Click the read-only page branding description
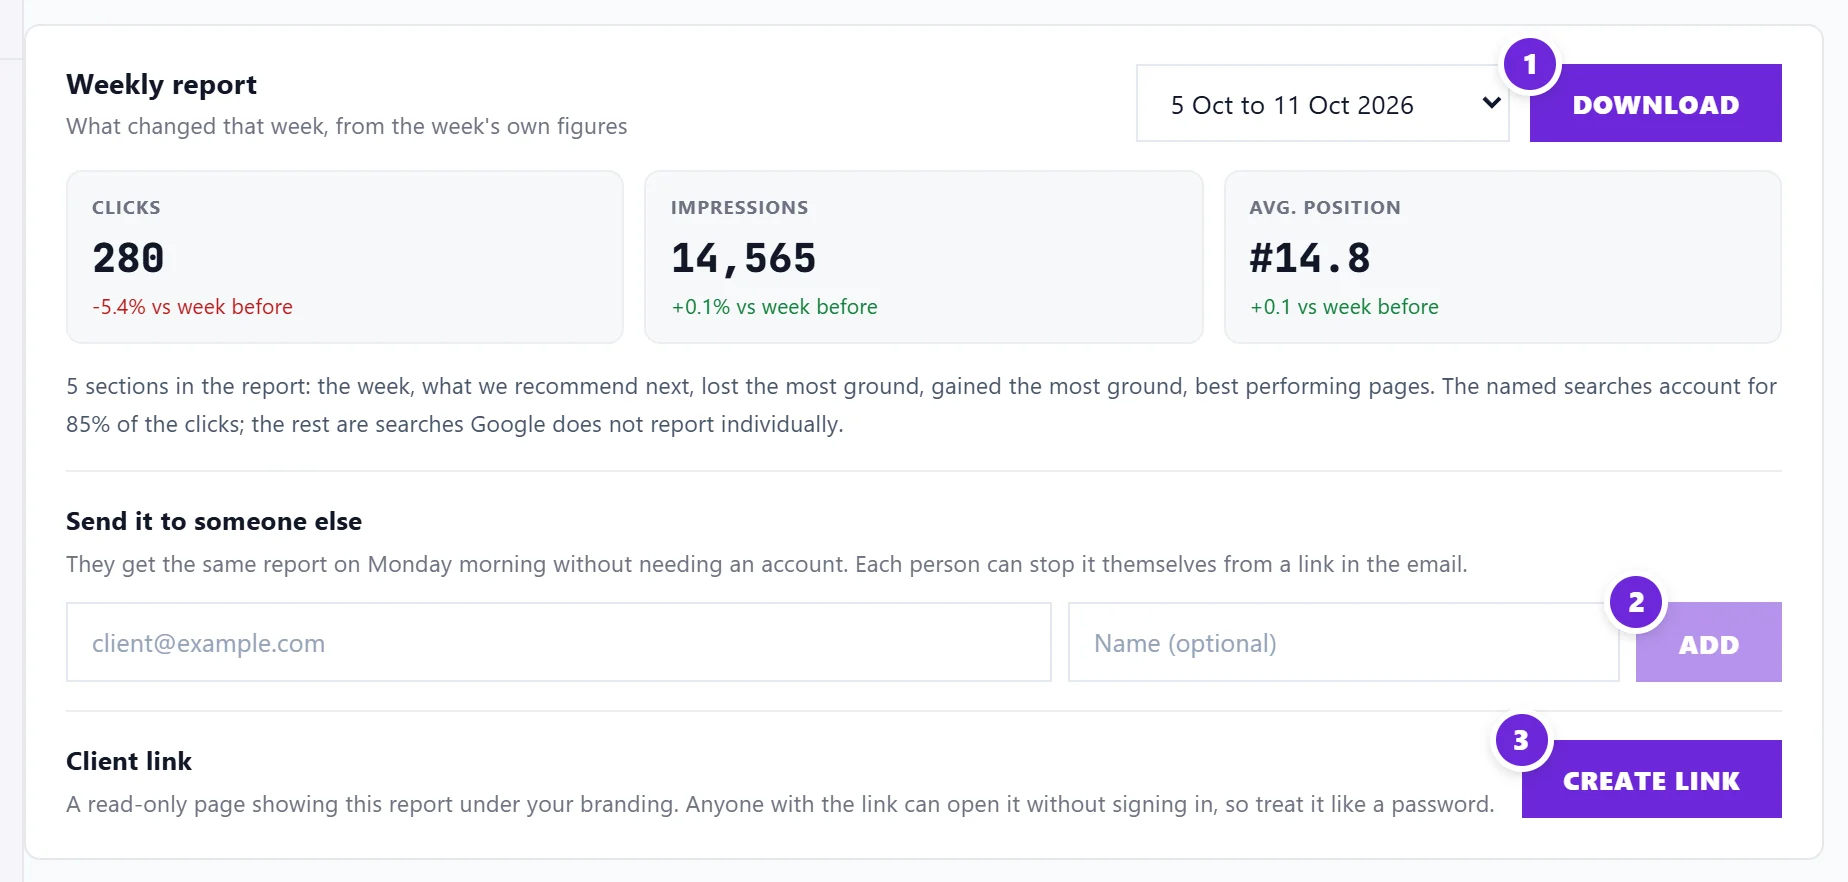Image resolution: width=1848 pixels, height=882 pixels. 780,804
